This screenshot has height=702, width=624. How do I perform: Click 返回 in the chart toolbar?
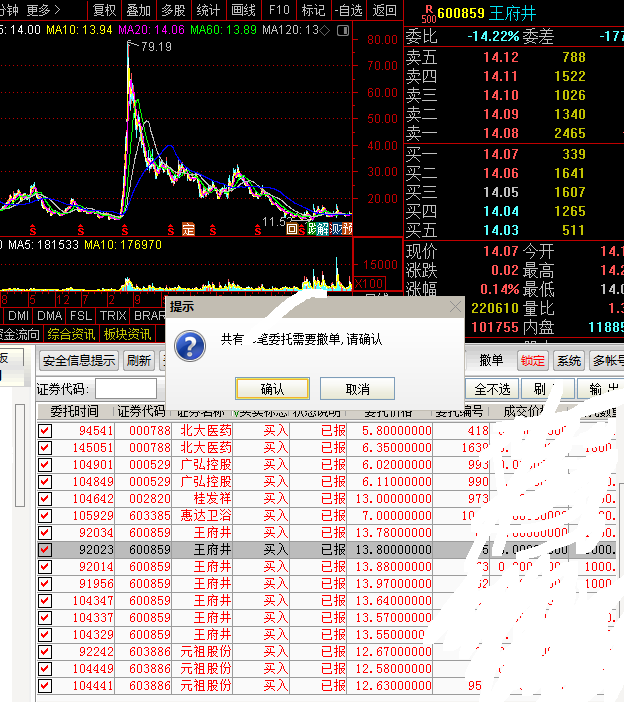(x=385, y=10)
